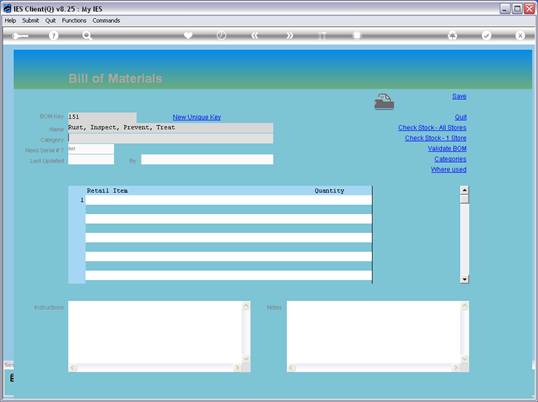Click the double right arrow toolbar icon

click(290, 35)
